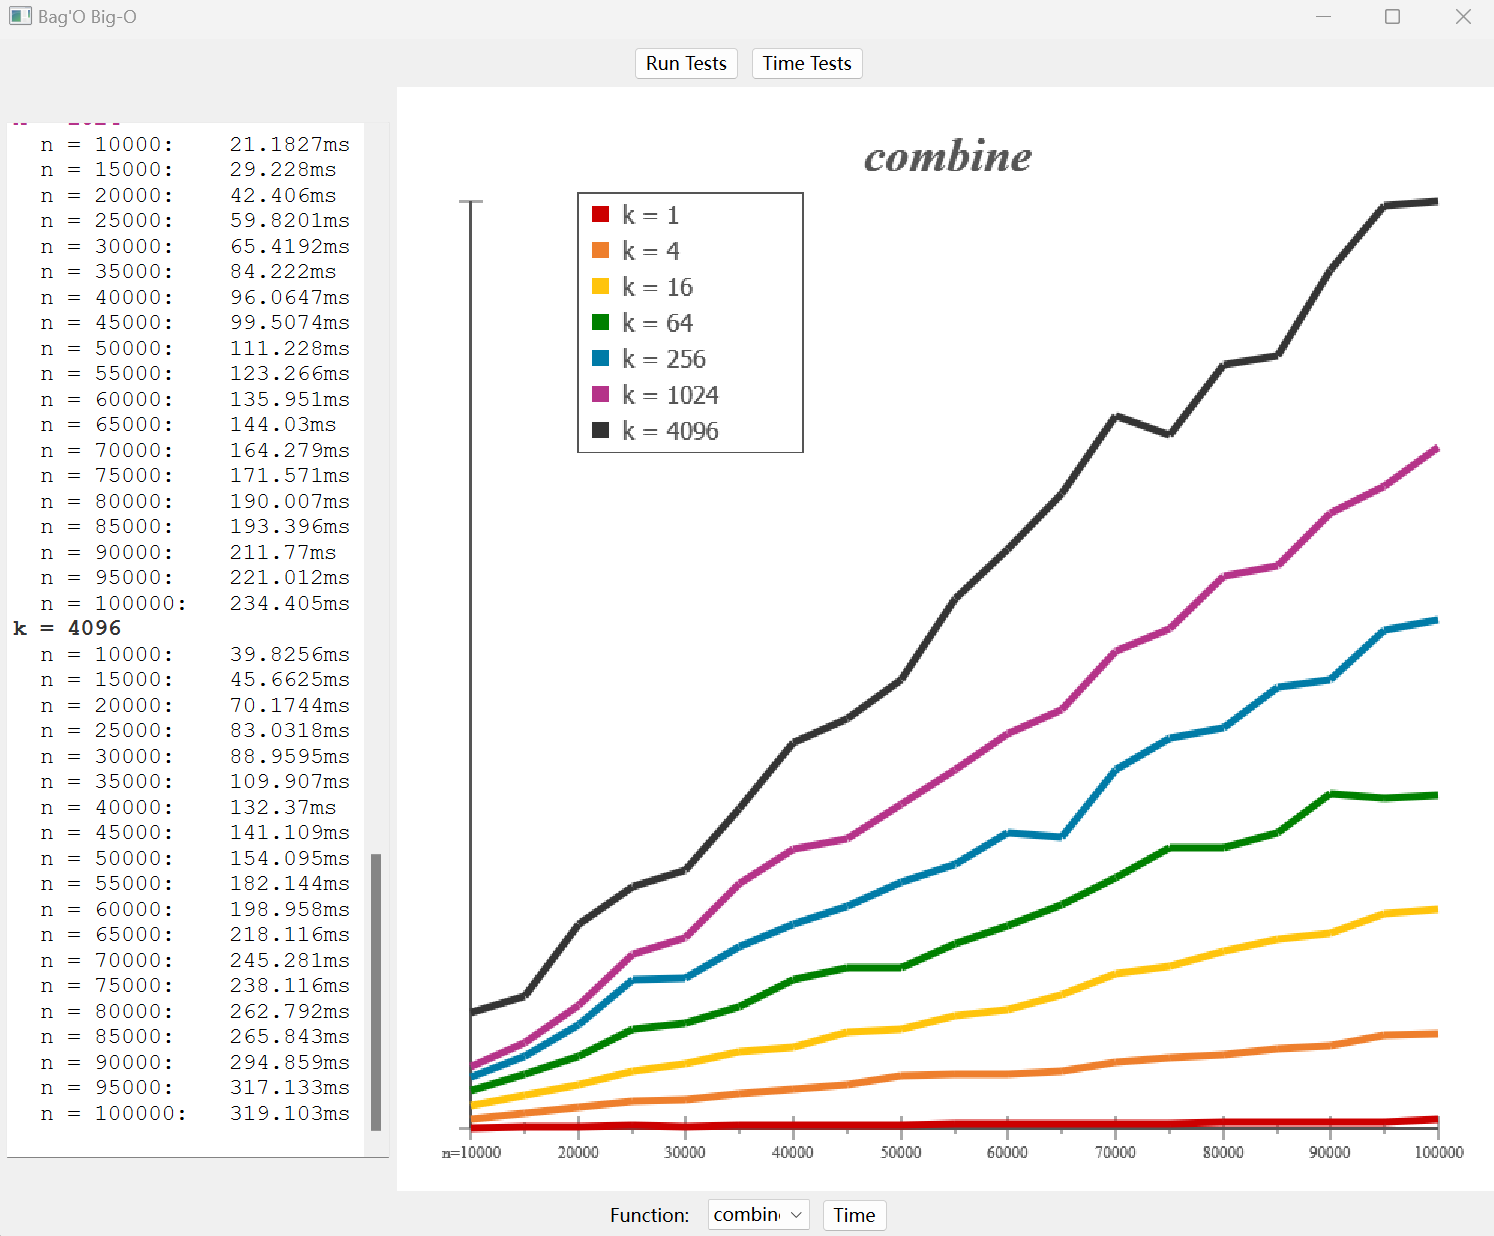This screenshot has width=1494, height=1236.
Task: Click the value 42.406ms
Action: (x=283, y=195)
